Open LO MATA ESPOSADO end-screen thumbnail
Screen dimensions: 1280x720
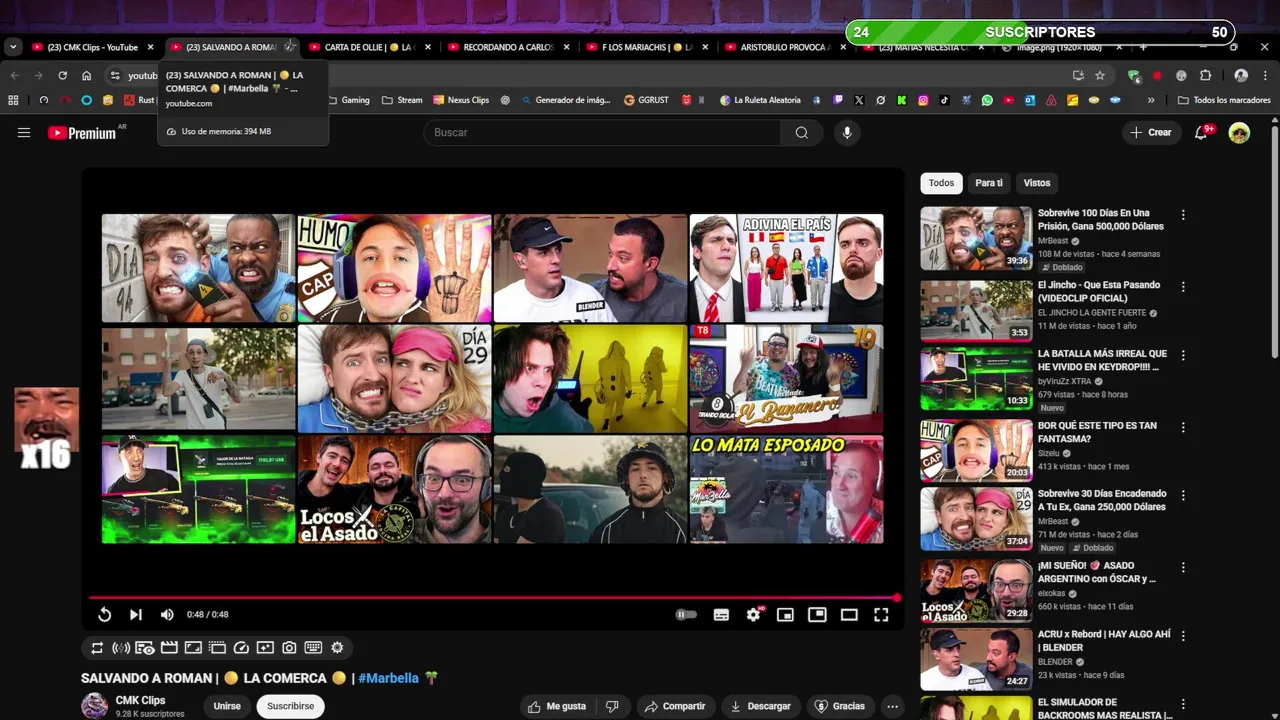[786, 489]
